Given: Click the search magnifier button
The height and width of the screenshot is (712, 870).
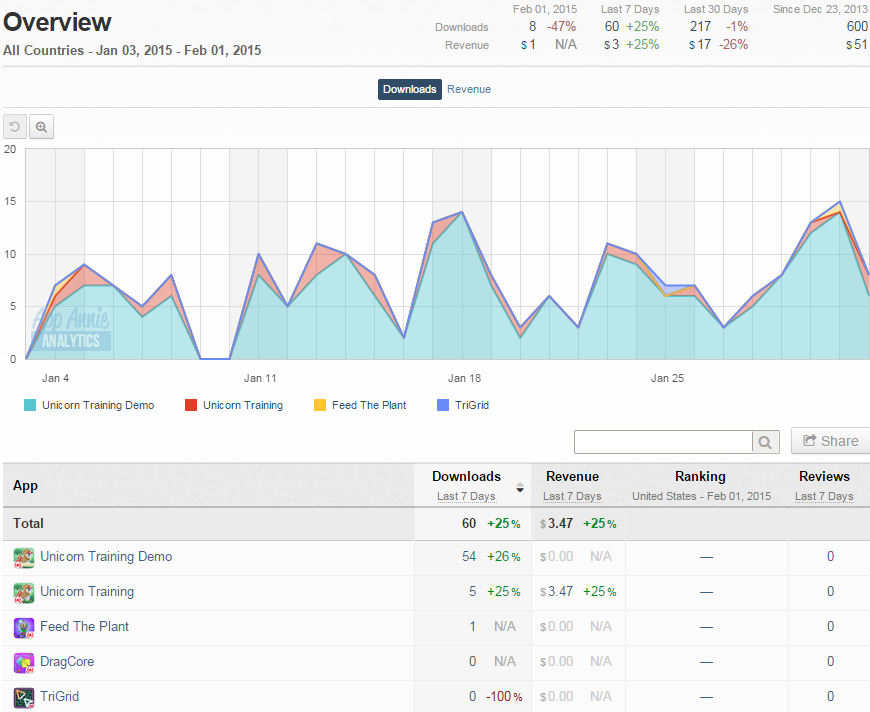Looking at the screenshot, I should click(x=766, y=442).
